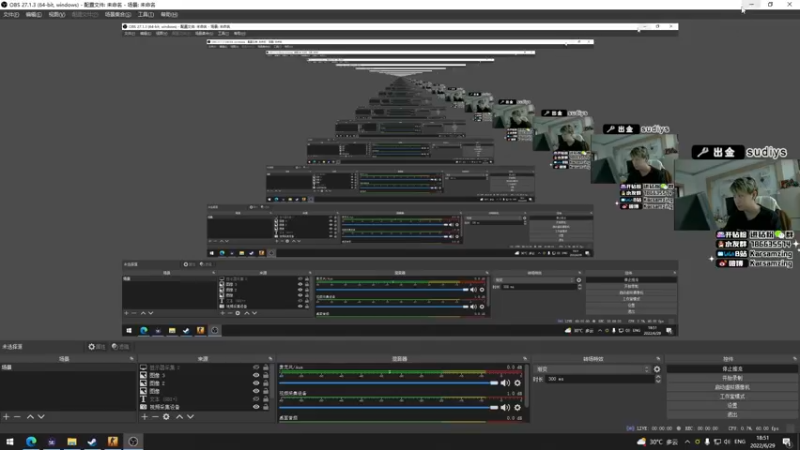Move source up in Sources toolbar
This screenshot has width=800, height=450.
(179, 417)
